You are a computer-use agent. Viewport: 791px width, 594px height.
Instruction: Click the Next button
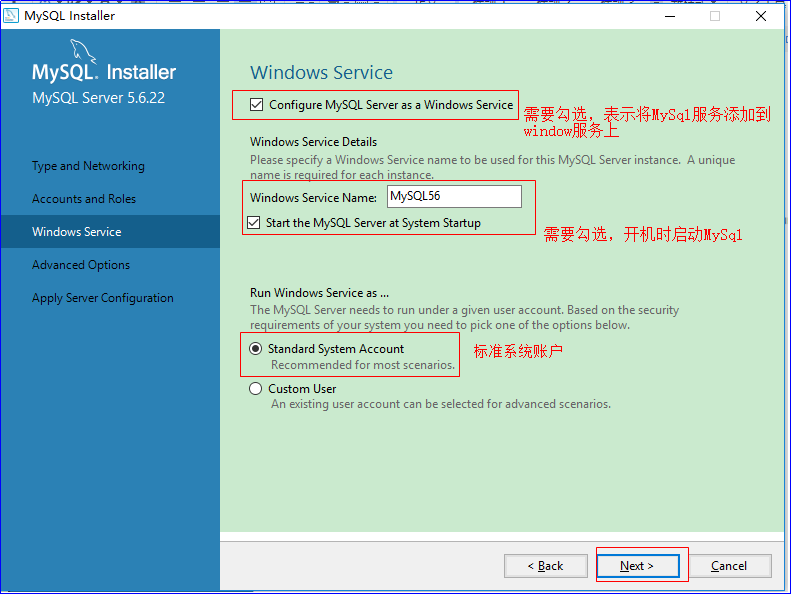(638, 566)
